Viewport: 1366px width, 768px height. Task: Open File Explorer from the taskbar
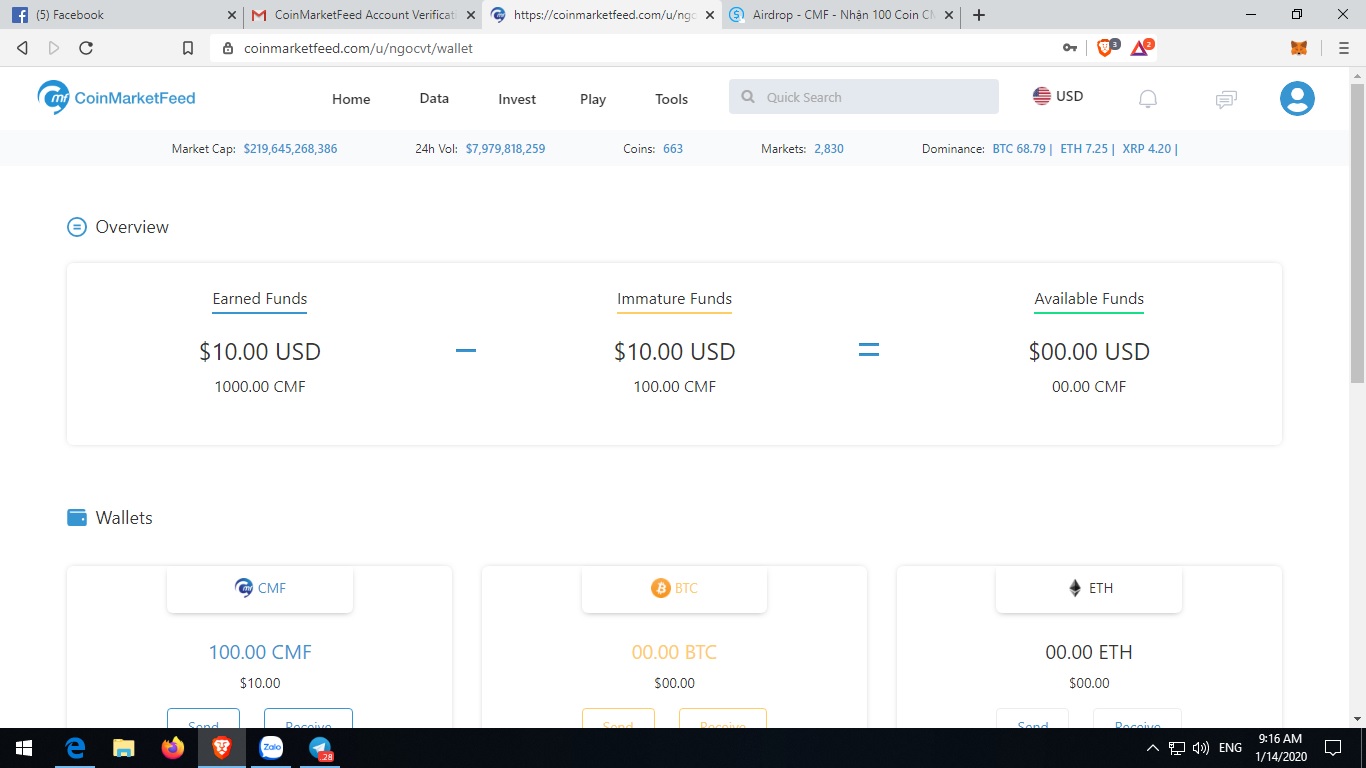point(124,748)
